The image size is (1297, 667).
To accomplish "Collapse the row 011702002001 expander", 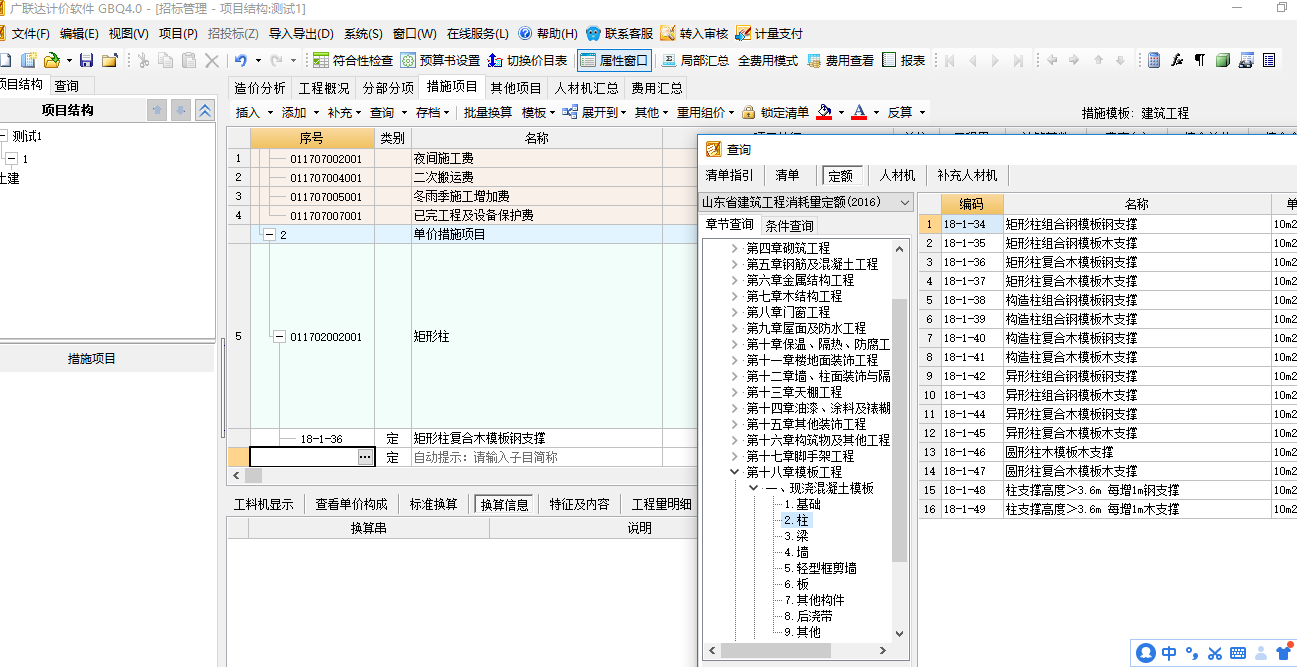I will [x=279, y=337].
